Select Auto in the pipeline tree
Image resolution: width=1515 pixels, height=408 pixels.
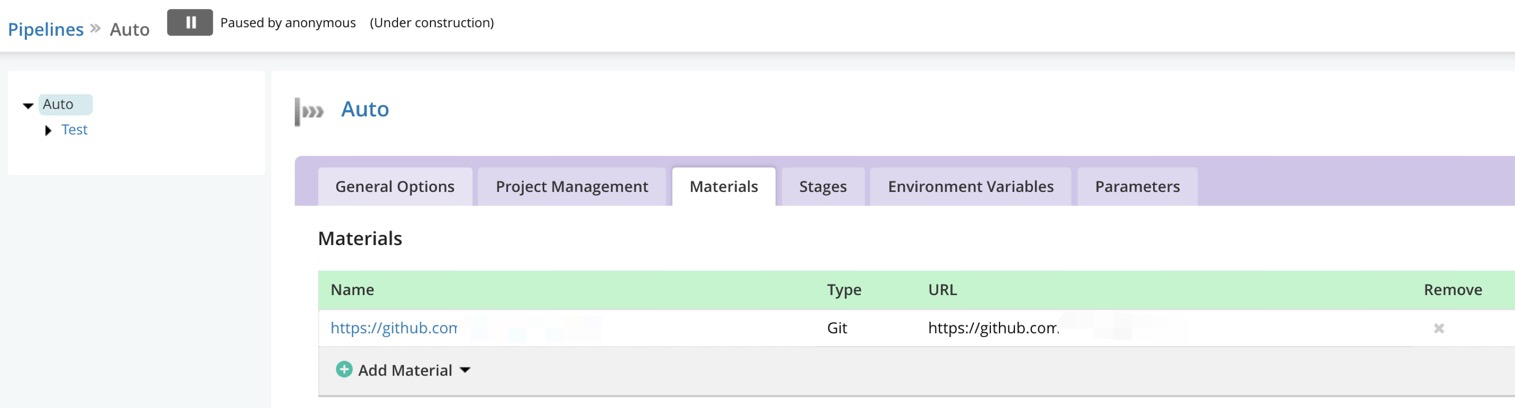pyautogui.click(x=58, y=104)
